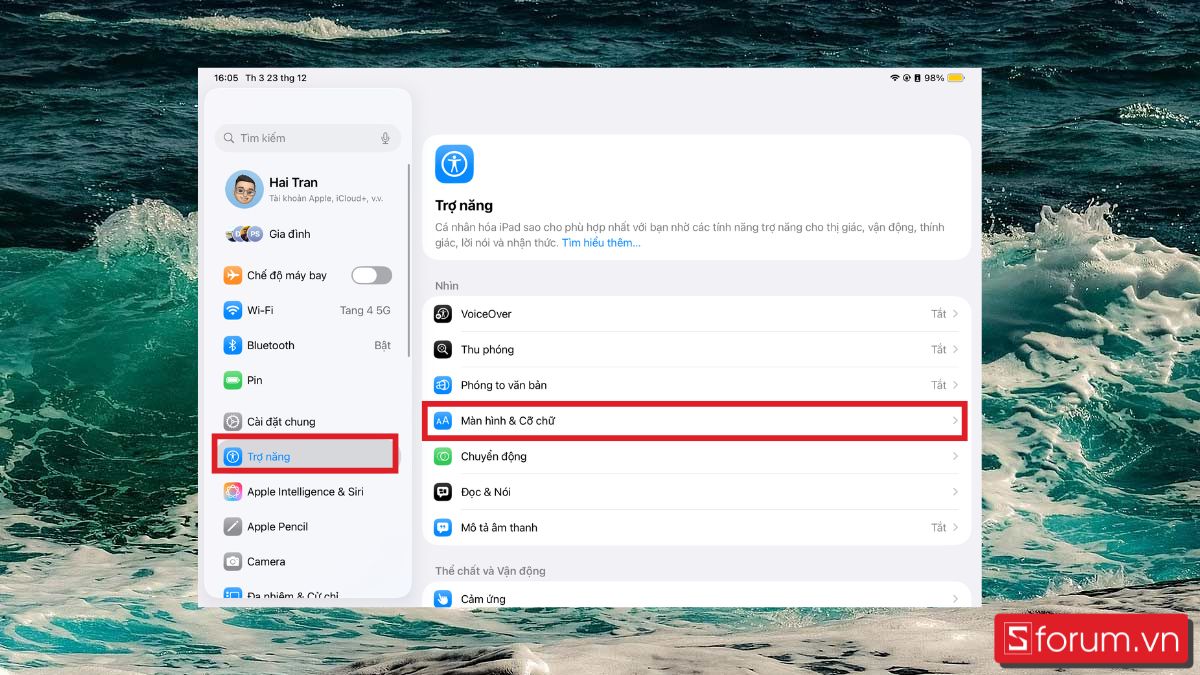Tap the Tắt value on Mô tả âm thanh

pyautogui.click(x=939, y=527)
